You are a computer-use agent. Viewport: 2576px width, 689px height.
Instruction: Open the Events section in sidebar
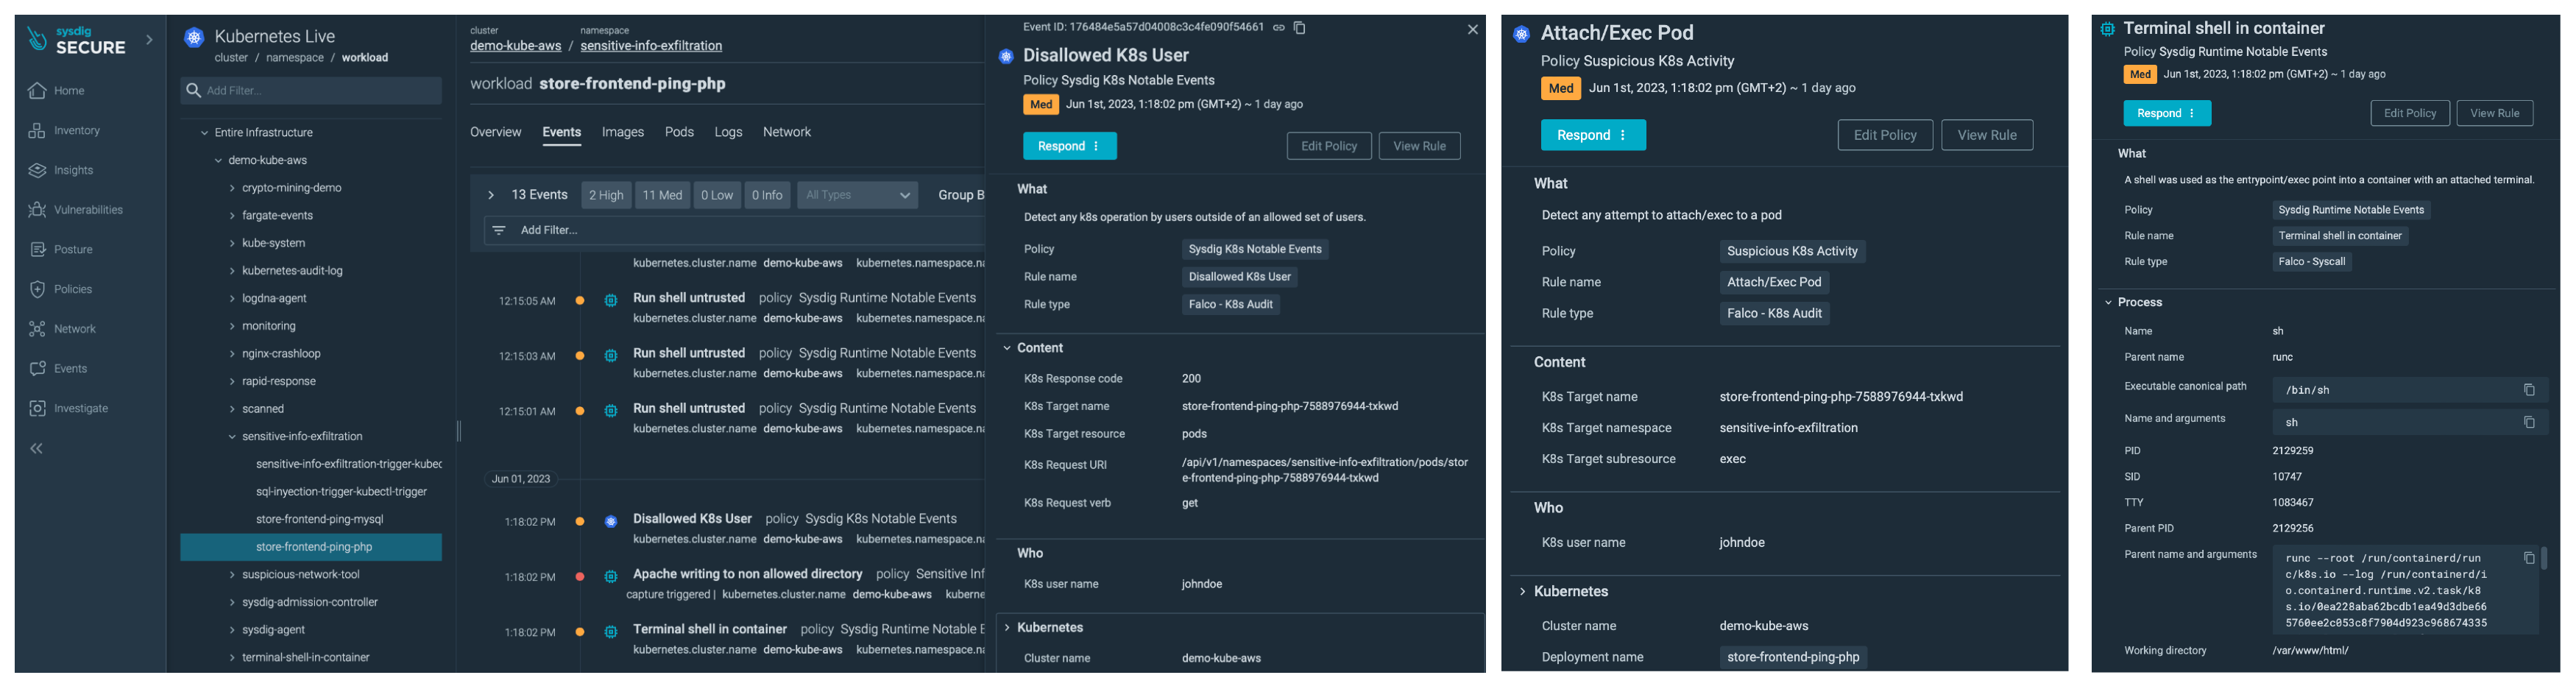(58, 369)
